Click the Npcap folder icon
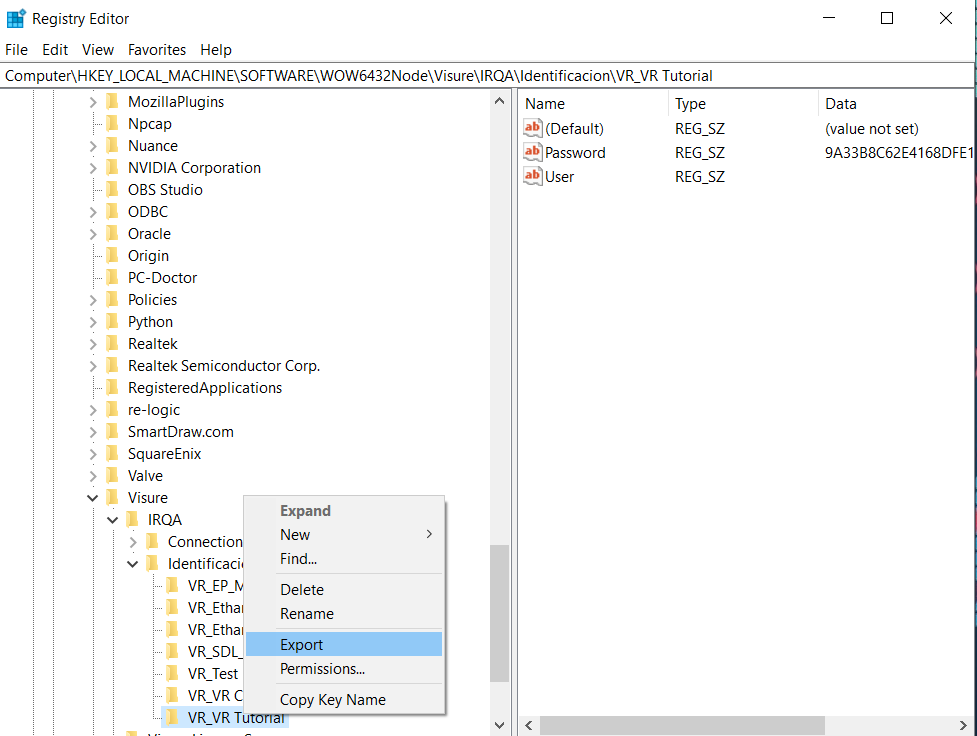977x736 pixels. tap(113, 123)
